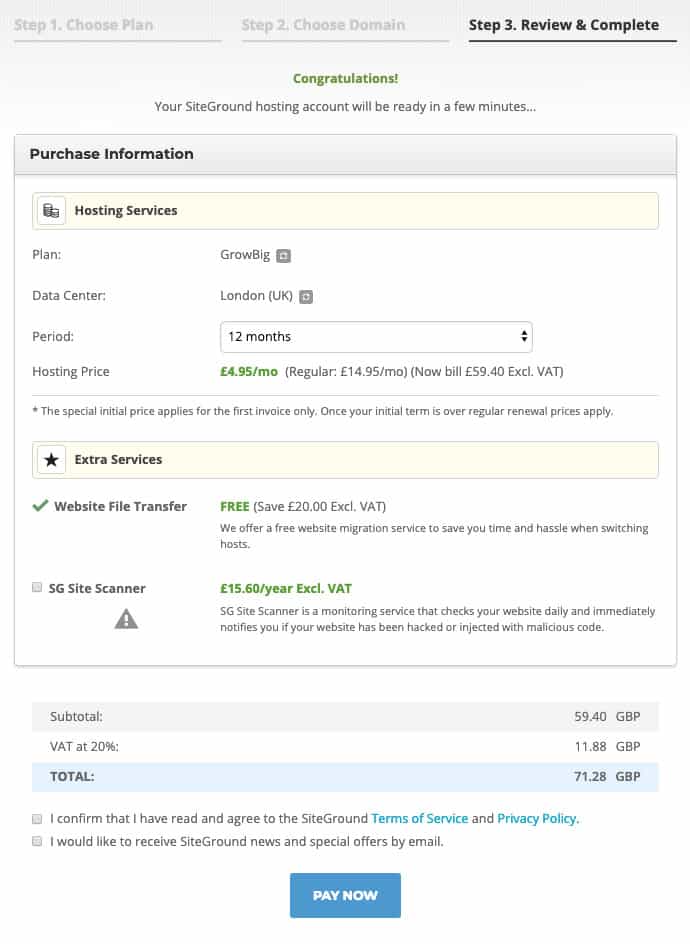Click the special initial price footnote
This screenshot has height=944, width=690.
(x=323, y=411)
